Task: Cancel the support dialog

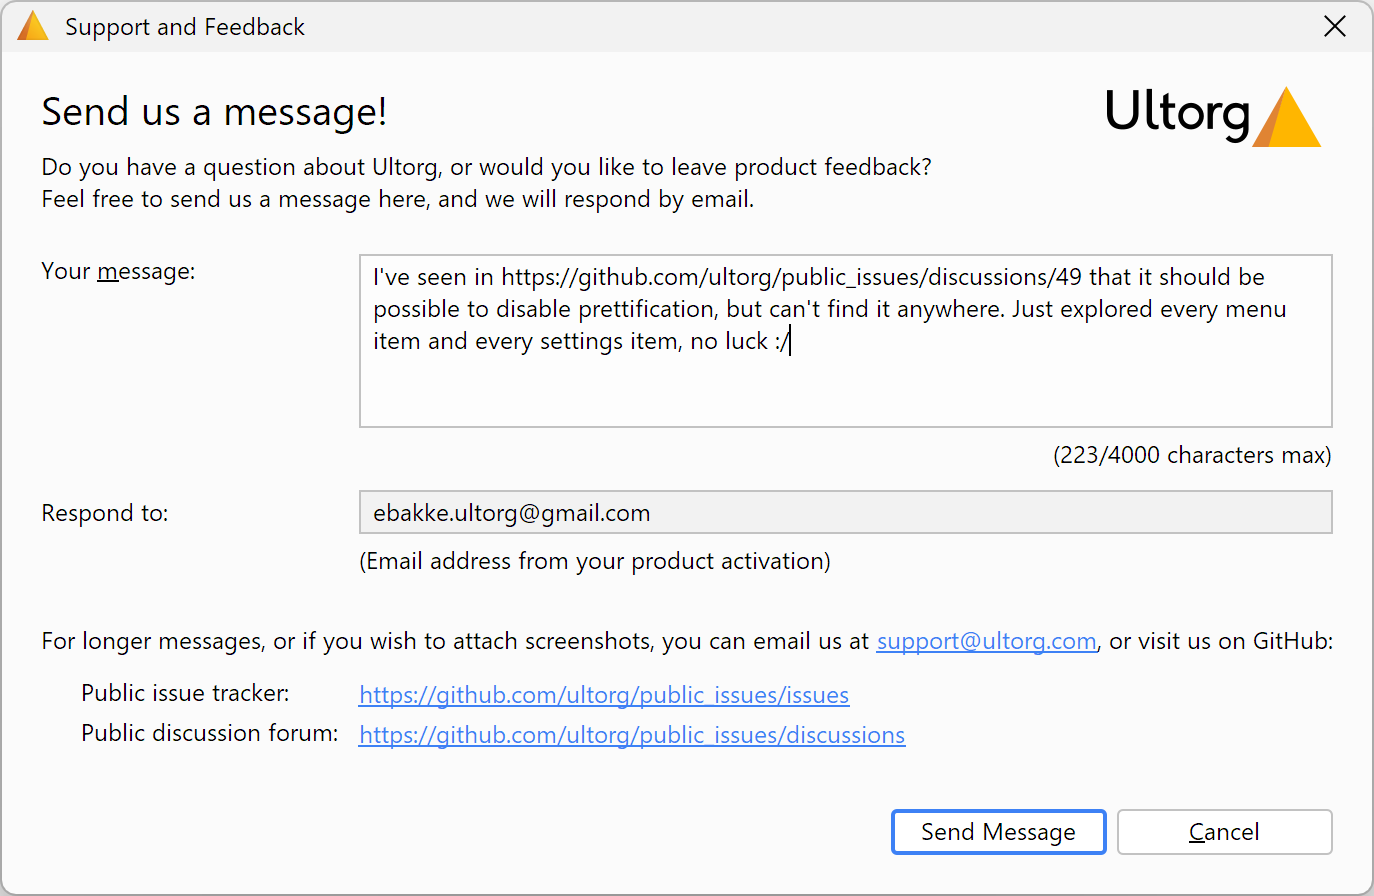Action: tap(1224, 832)
